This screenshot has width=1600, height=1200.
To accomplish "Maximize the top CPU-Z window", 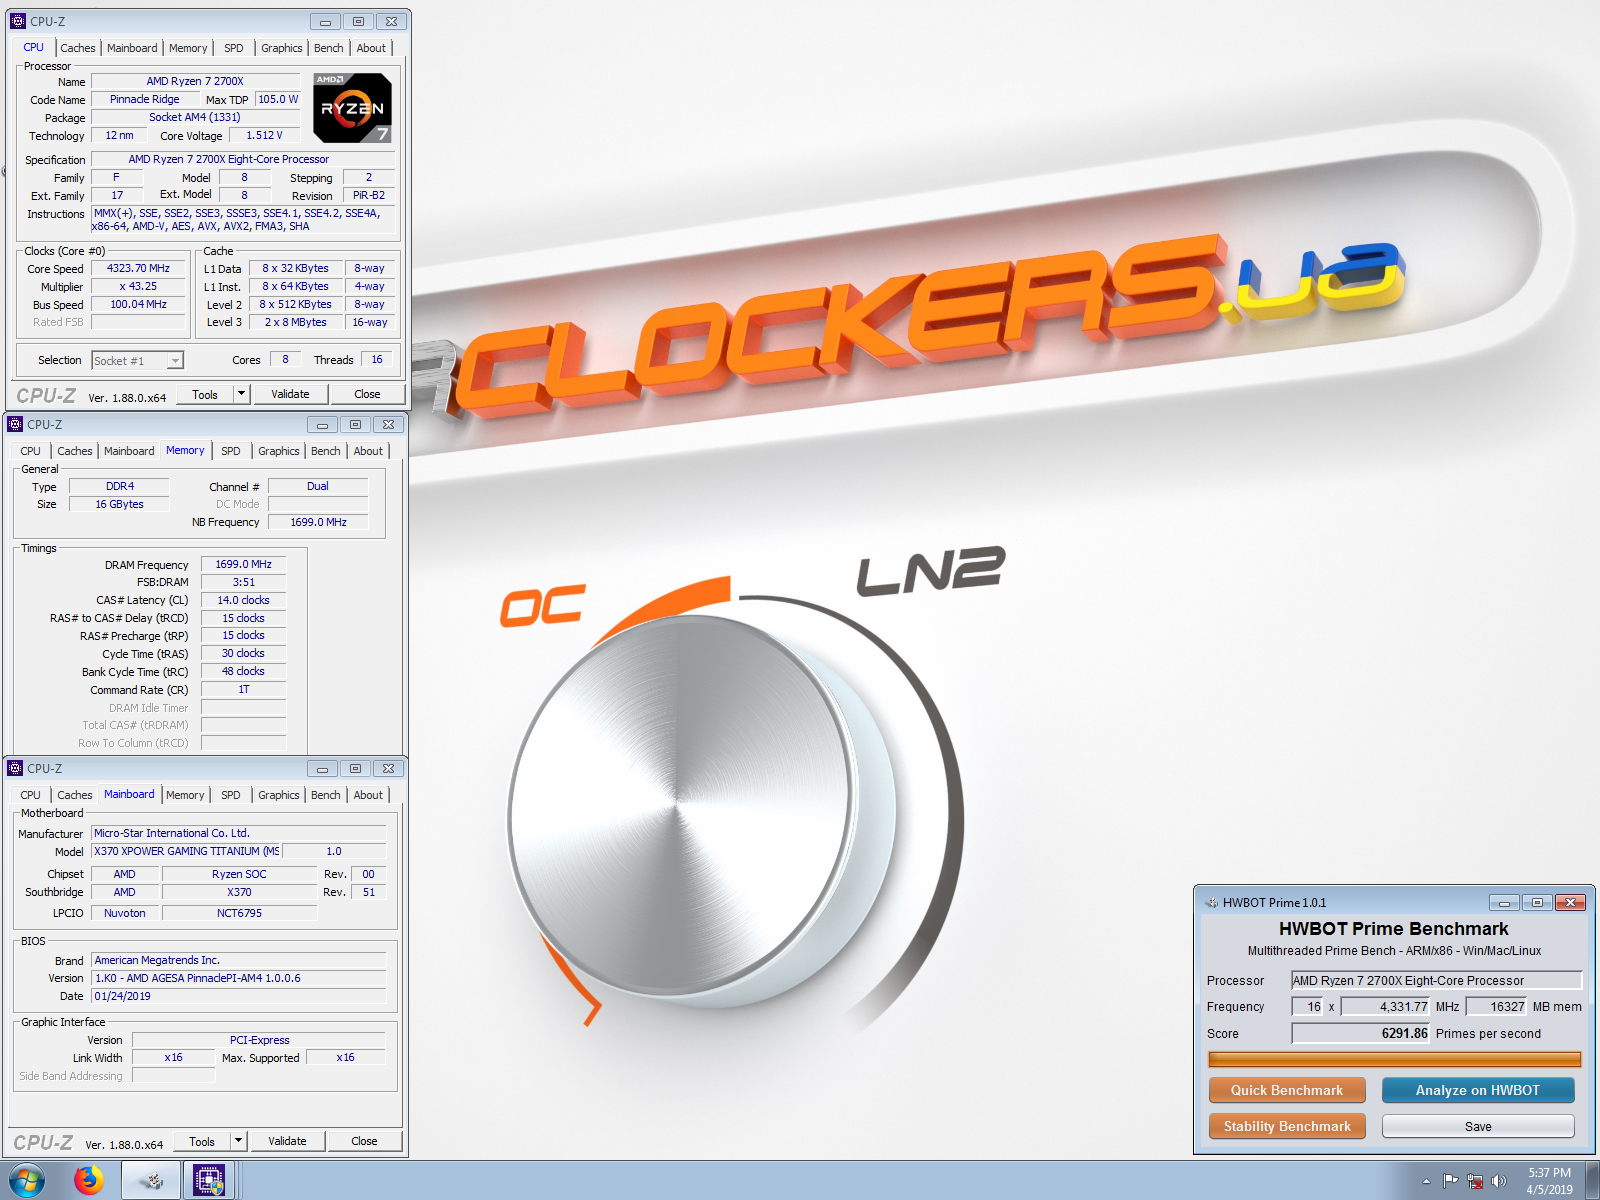I will pyautogui.click(x=358, y=21).
